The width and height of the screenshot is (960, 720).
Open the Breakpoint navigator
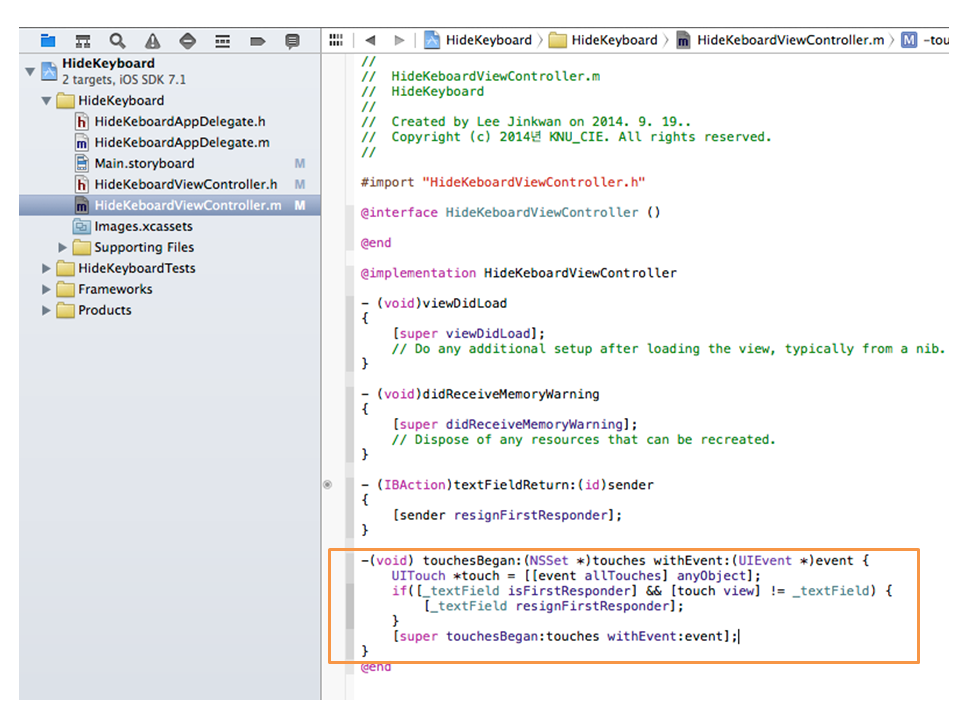(257, 41)
